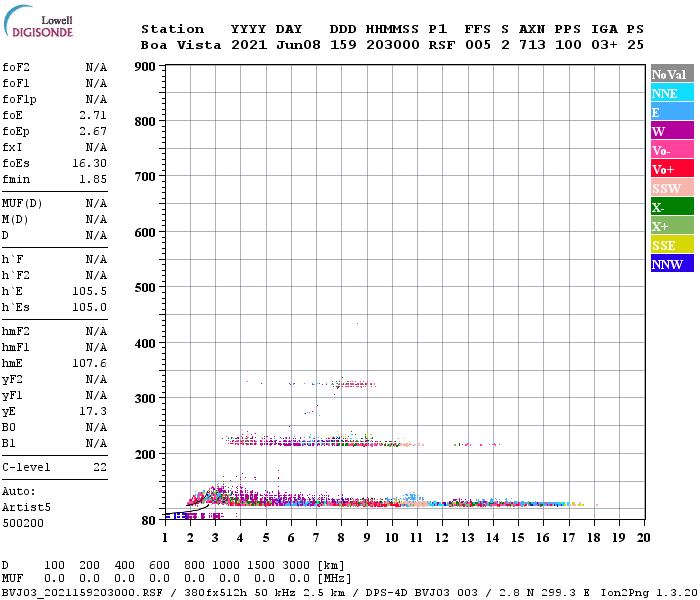Click the hmE value 107.6

tap(90, 363)
